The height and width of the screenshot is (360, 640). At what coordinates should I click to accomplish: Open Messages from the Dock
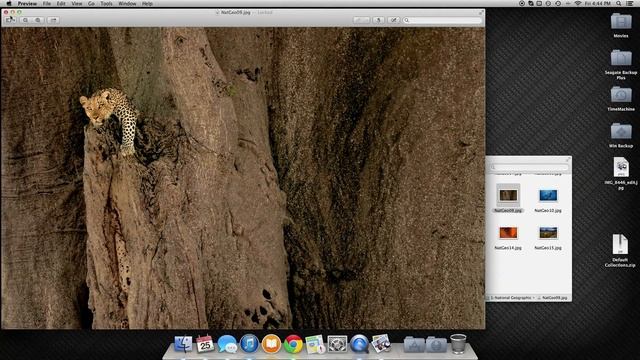click(227, 344)
